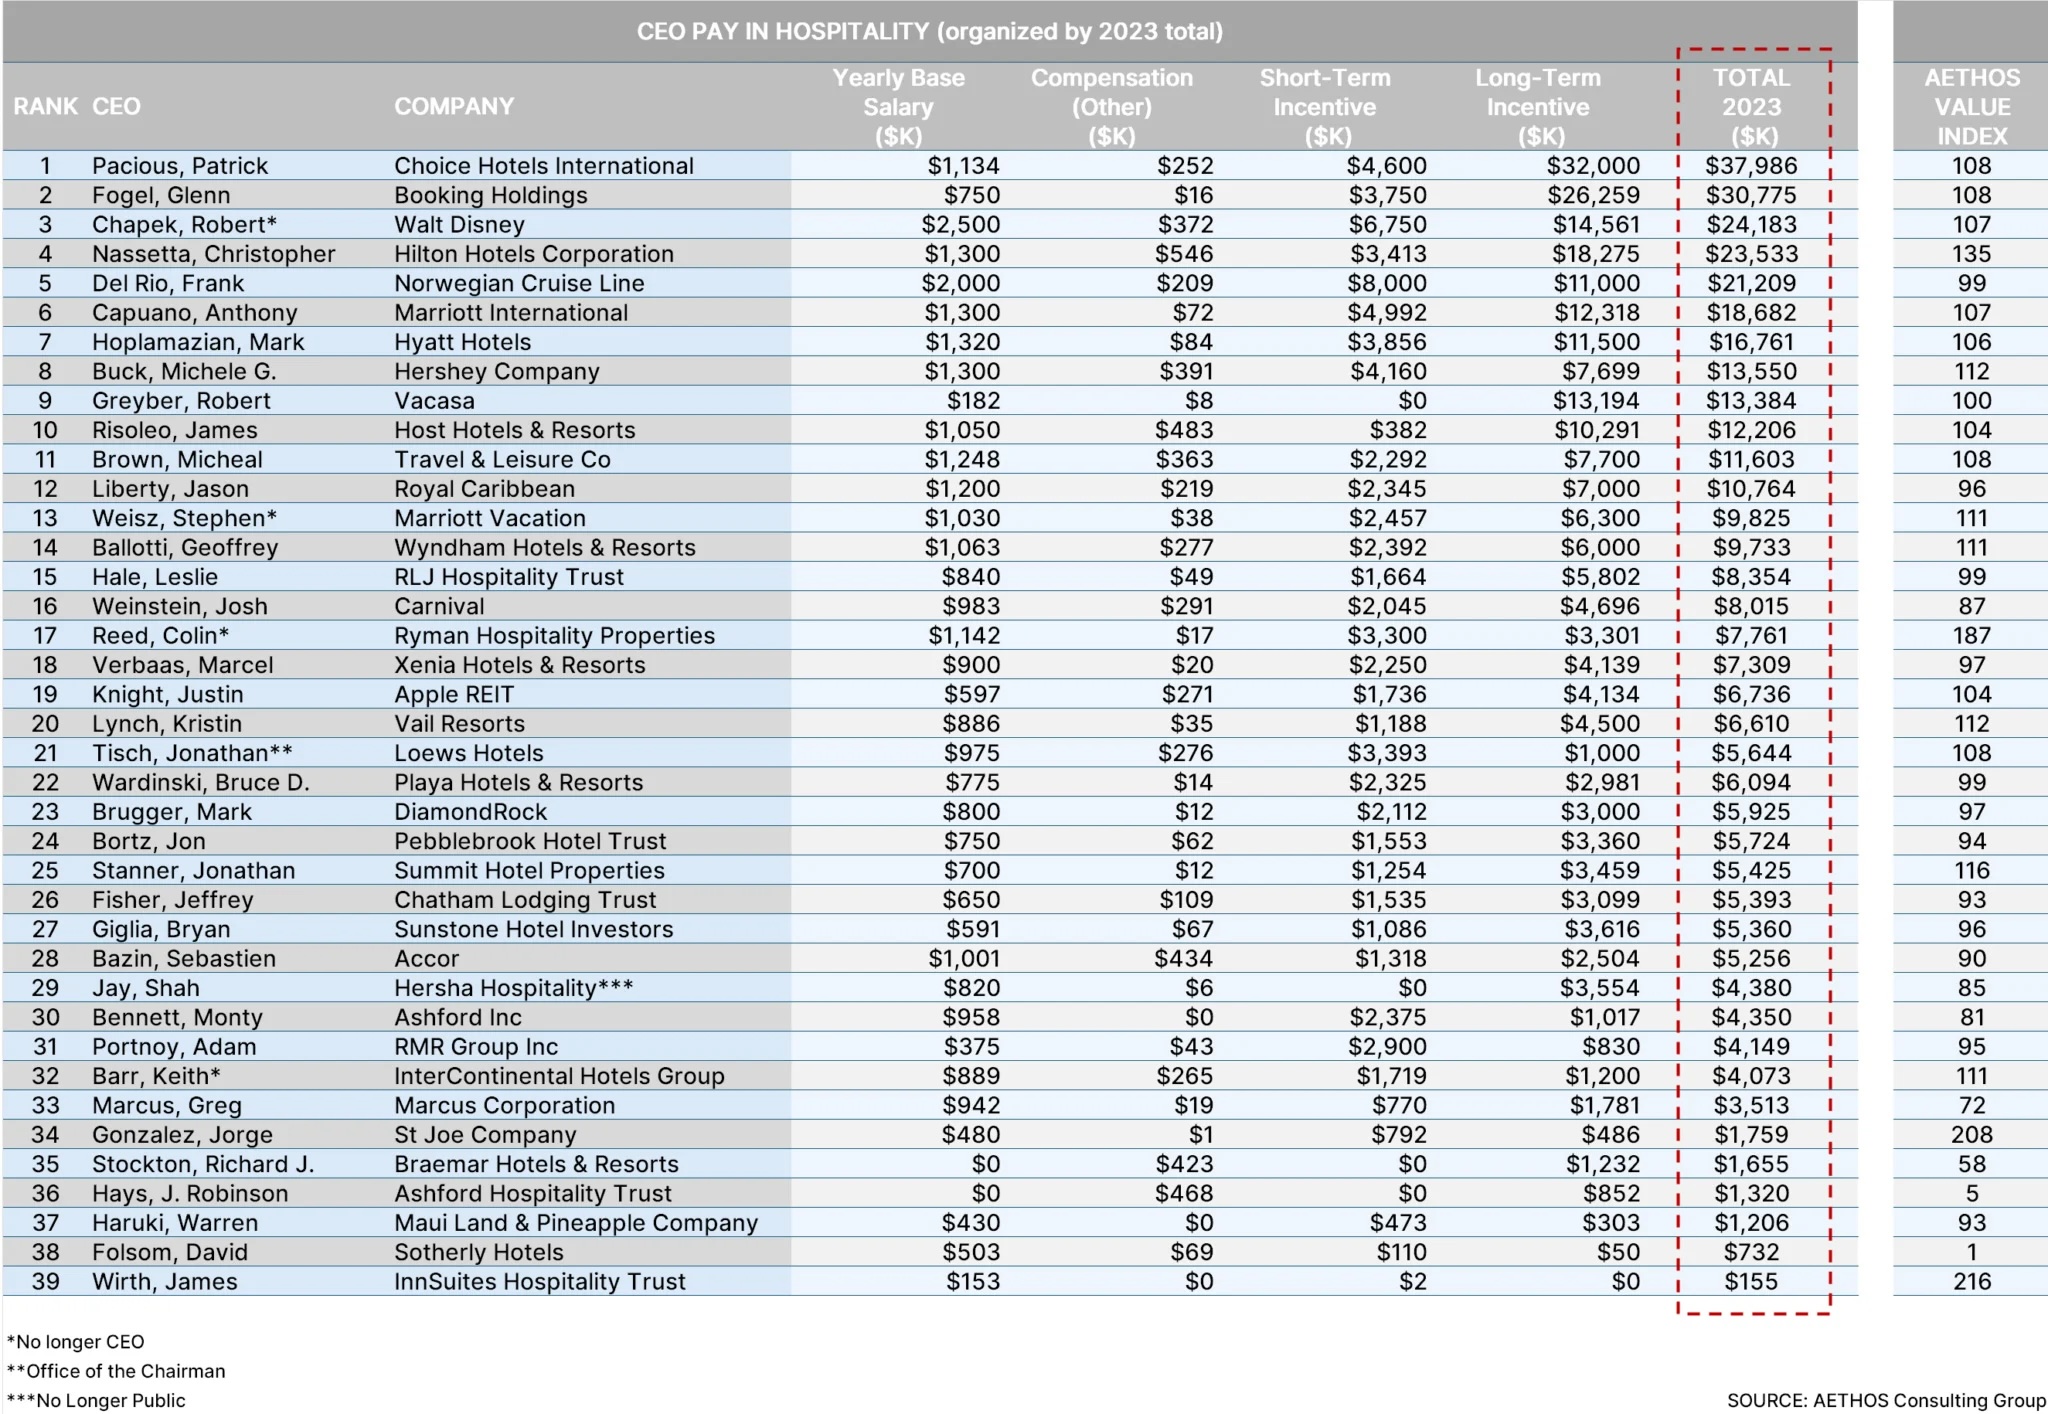The image size is (2048, 1414).
Task: Click the CEO column header
Action: click(x=116, y=106)
